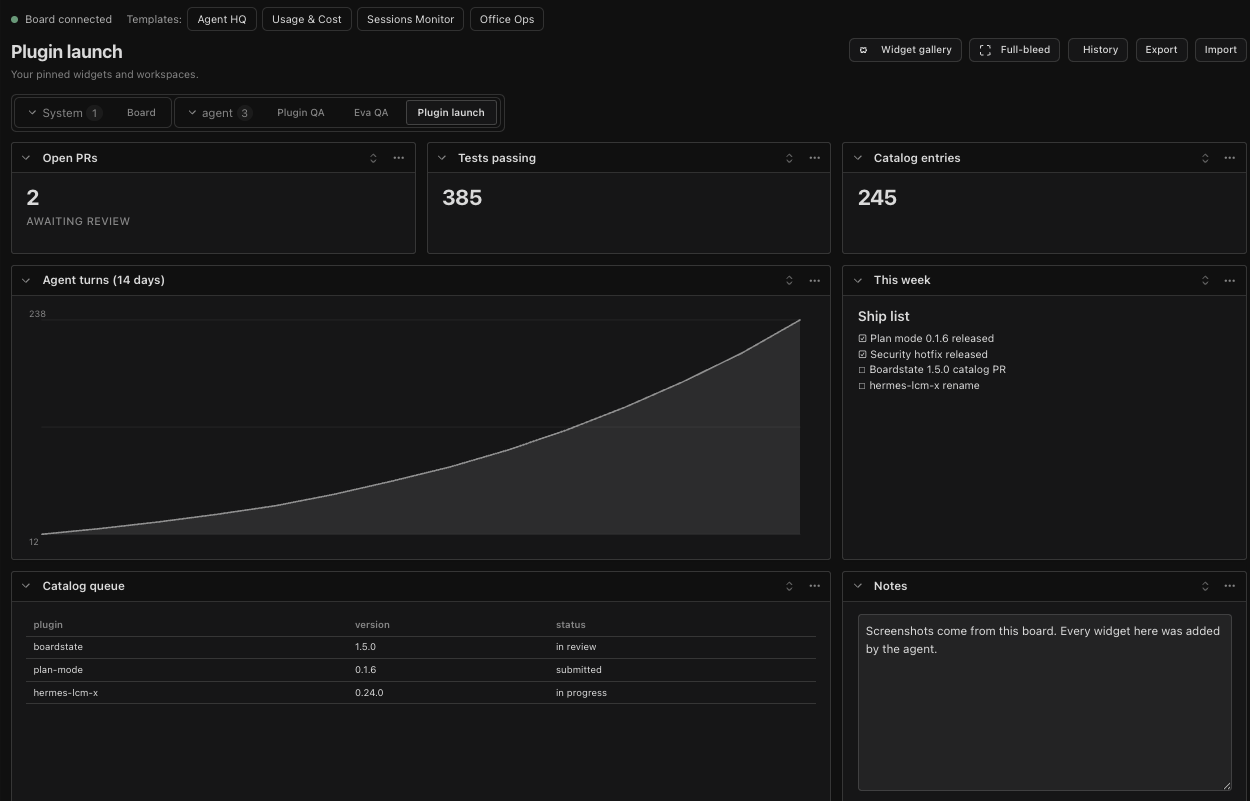Screen dimensions: 1250x801
Task: Open the Widget gallery
Action: pos(906,50)
